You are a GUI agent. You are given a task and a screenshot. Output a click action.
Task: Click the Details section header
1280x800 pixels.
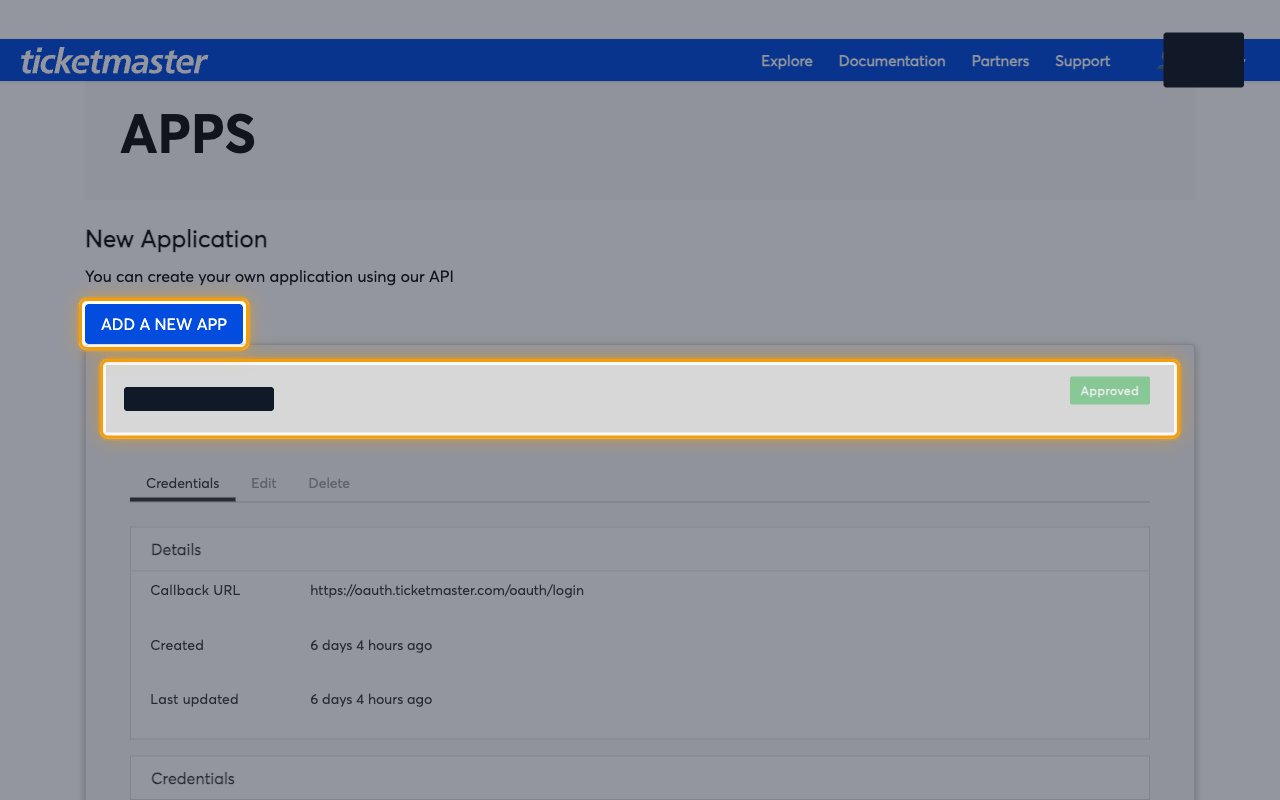coord(640,549)
